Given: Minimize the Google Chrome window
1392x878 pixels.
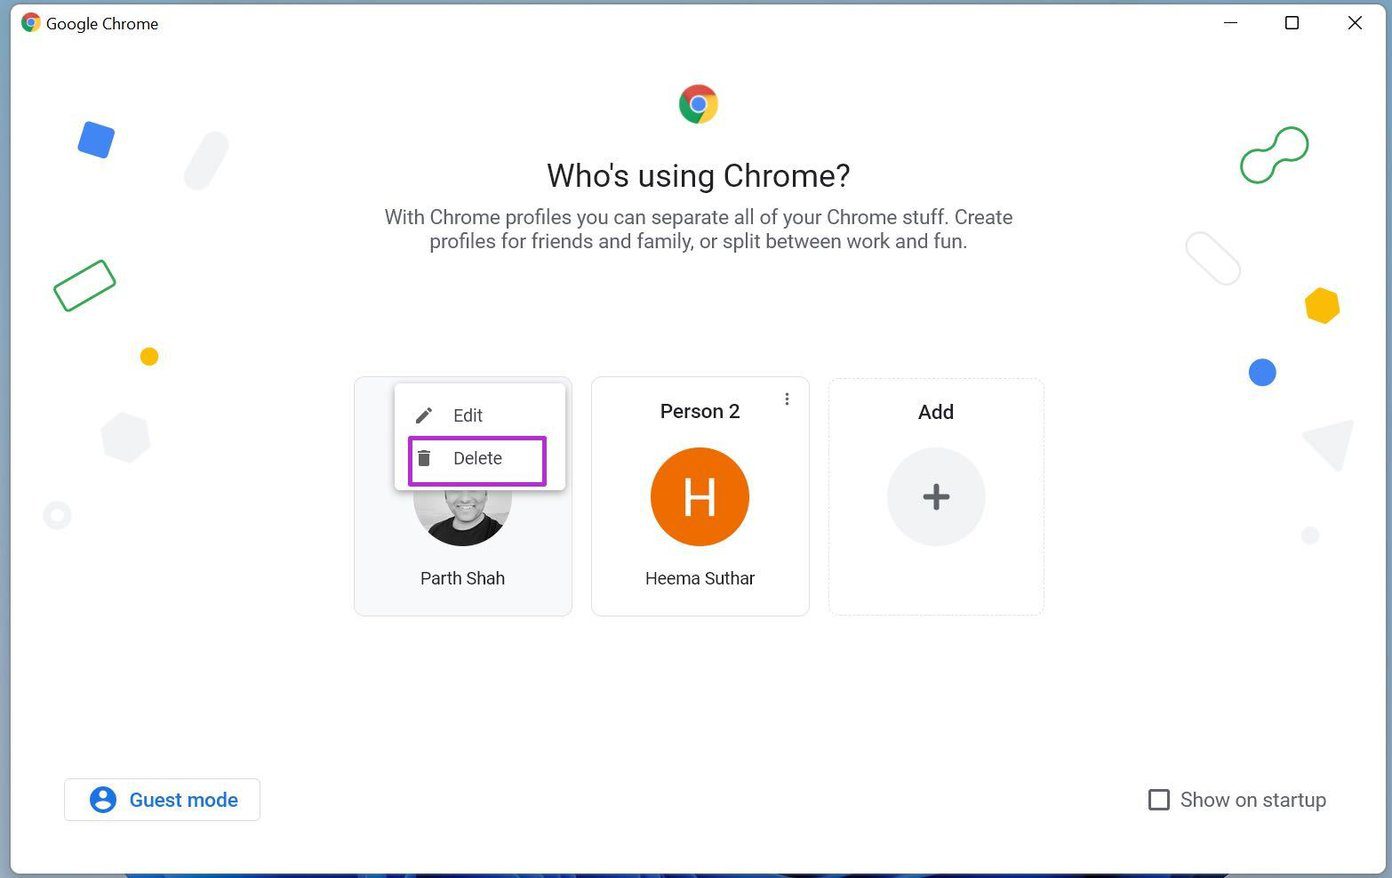Looking at the screenshot, I should pyautogui.click(x=1231, y=23).
